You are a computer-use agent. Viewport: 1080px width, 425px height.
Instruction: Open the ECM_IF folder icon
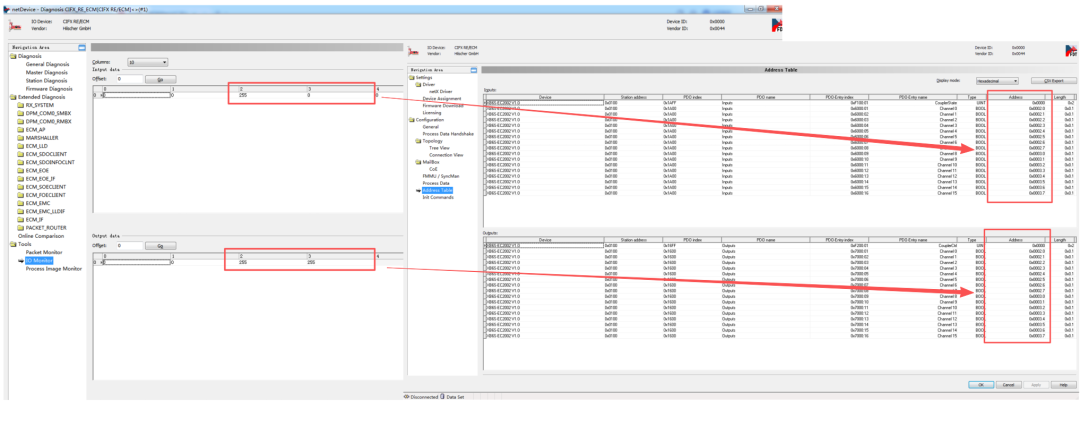pyautogui.click(x=21, y=219)
